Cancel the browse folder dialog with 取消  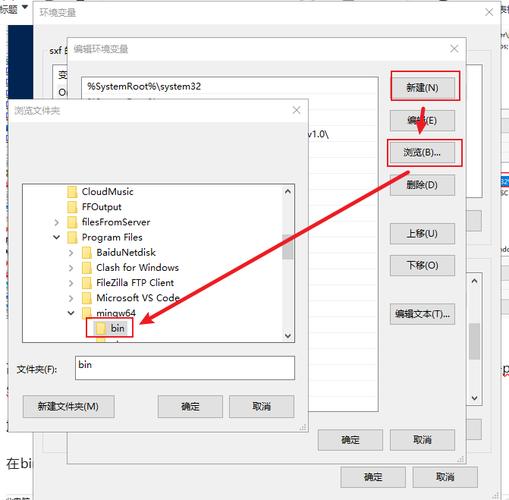[262, 406]
